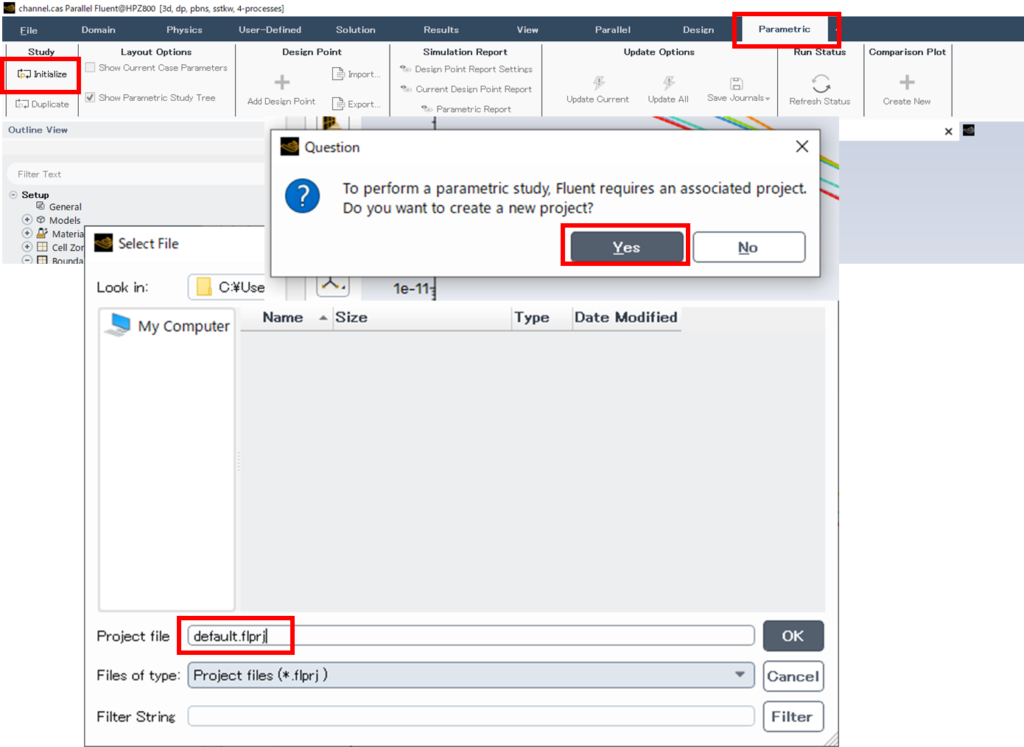Select the Parametric tab
This screenshot has width=1024, height=747.
pyautogui.click(x=784, y=29)
